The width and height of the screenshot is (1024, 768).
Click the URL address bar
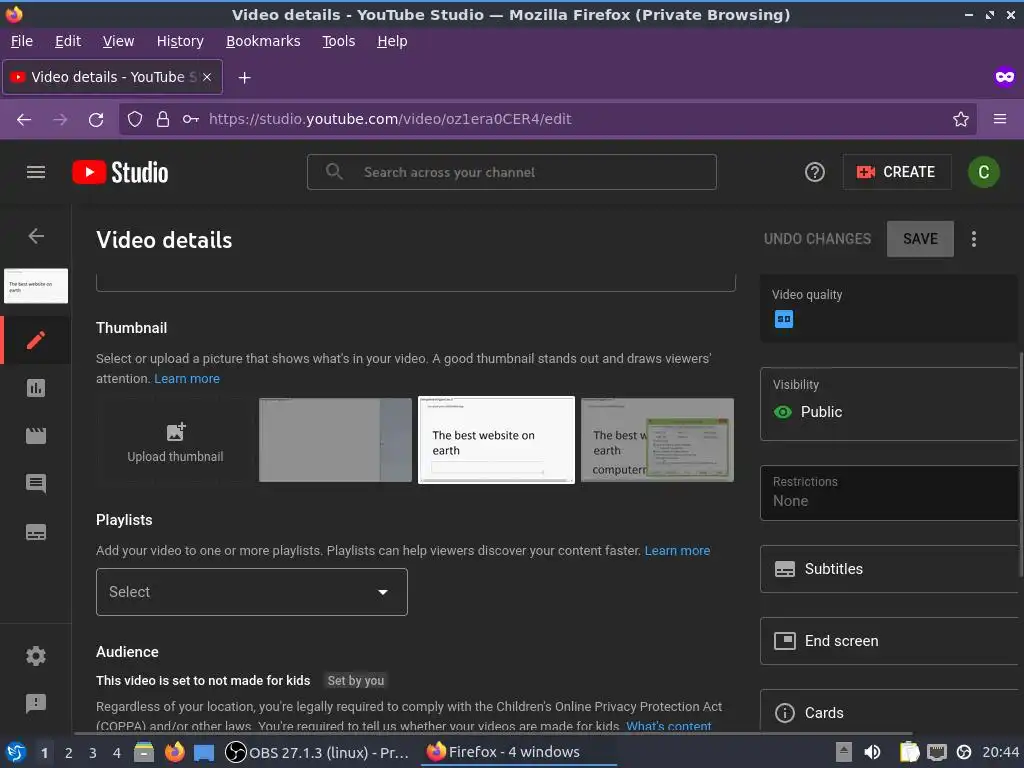click(547, 119)
